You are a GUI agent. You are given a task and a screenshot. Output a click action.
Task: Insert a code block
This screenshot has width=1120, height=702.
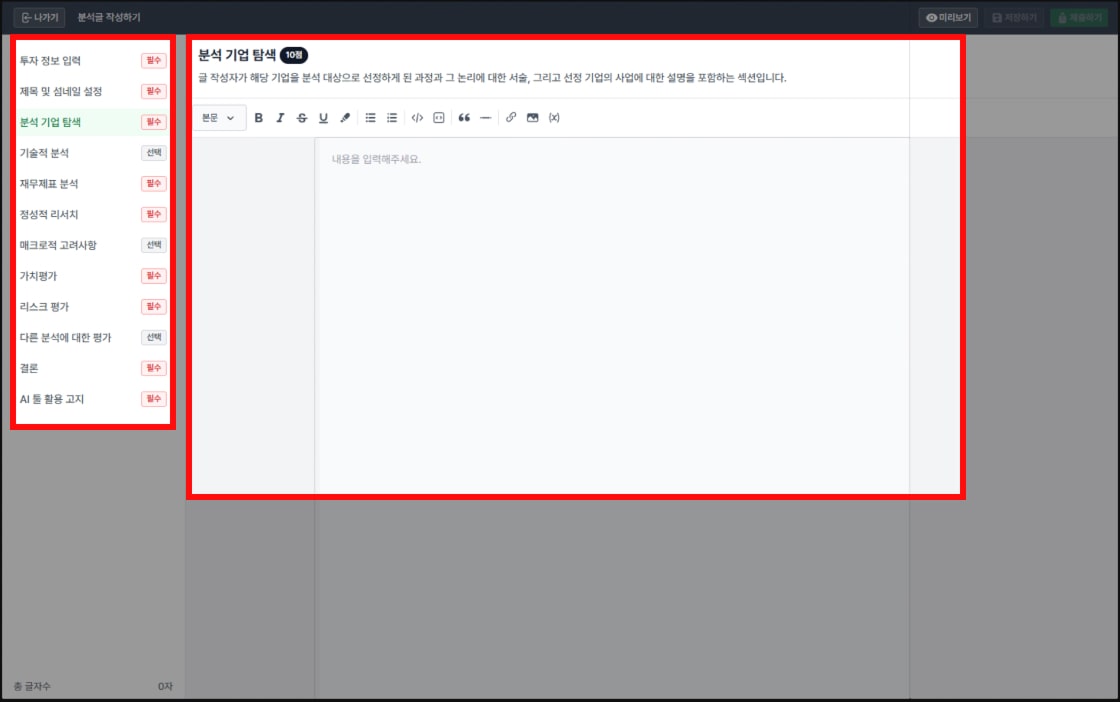point(439,118)
